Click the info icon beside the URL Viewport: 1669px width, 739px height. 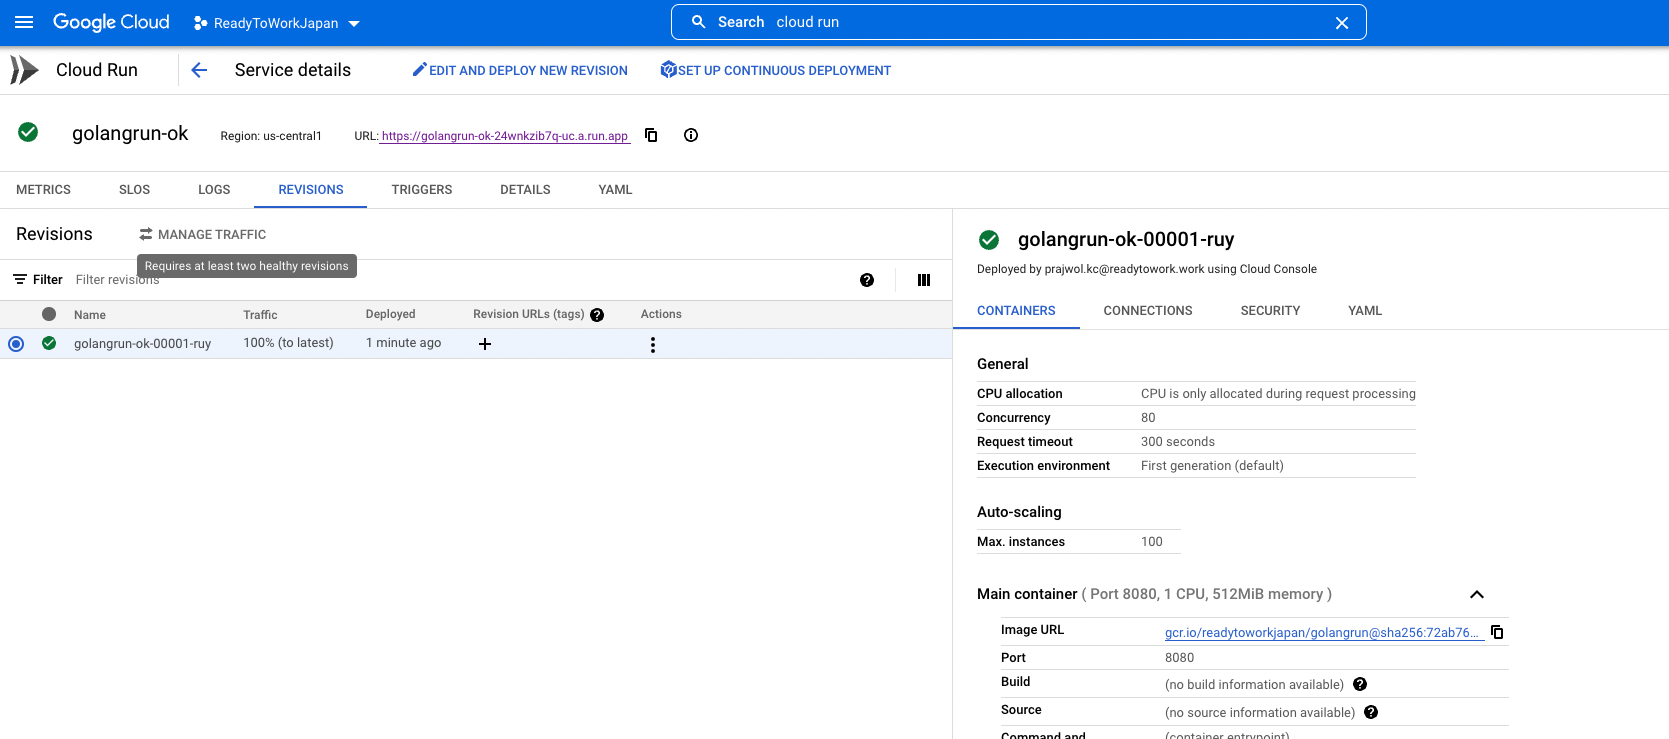click(691, 135)
